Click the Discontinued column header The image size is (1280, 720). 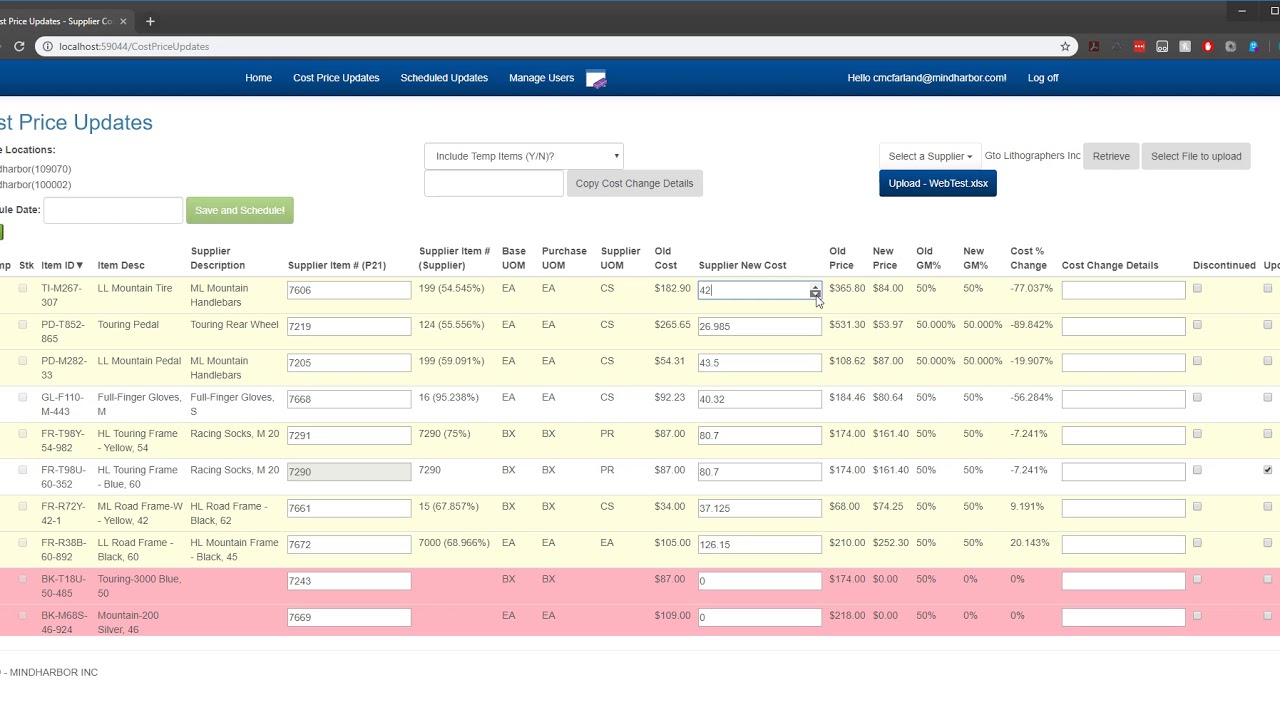1224,265
